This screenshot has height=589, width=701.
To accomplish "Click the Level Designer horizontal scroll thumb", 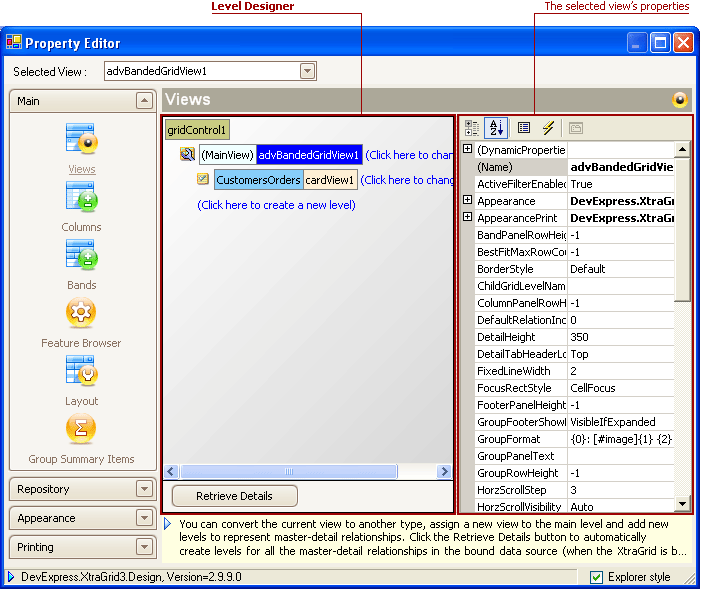I will point(289,471).
